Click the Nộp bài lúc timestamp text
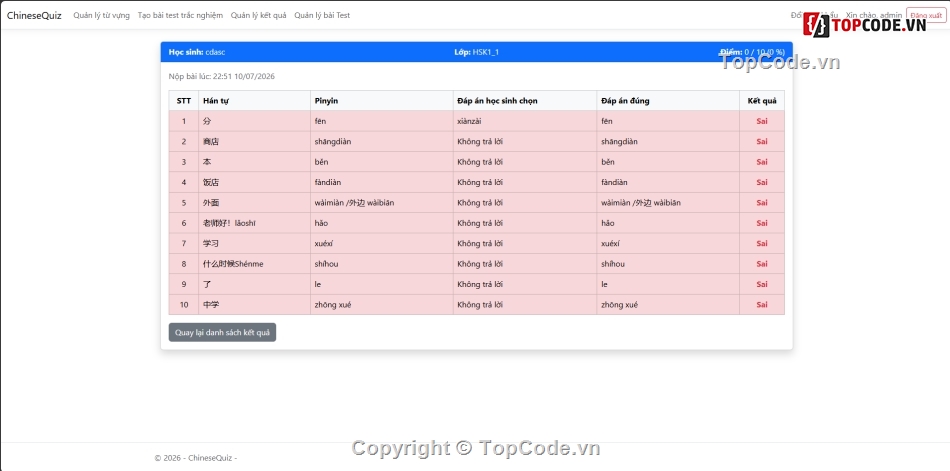Image resolution: width=950 pixels, height=471 pixels. click(x=222, y=76)
